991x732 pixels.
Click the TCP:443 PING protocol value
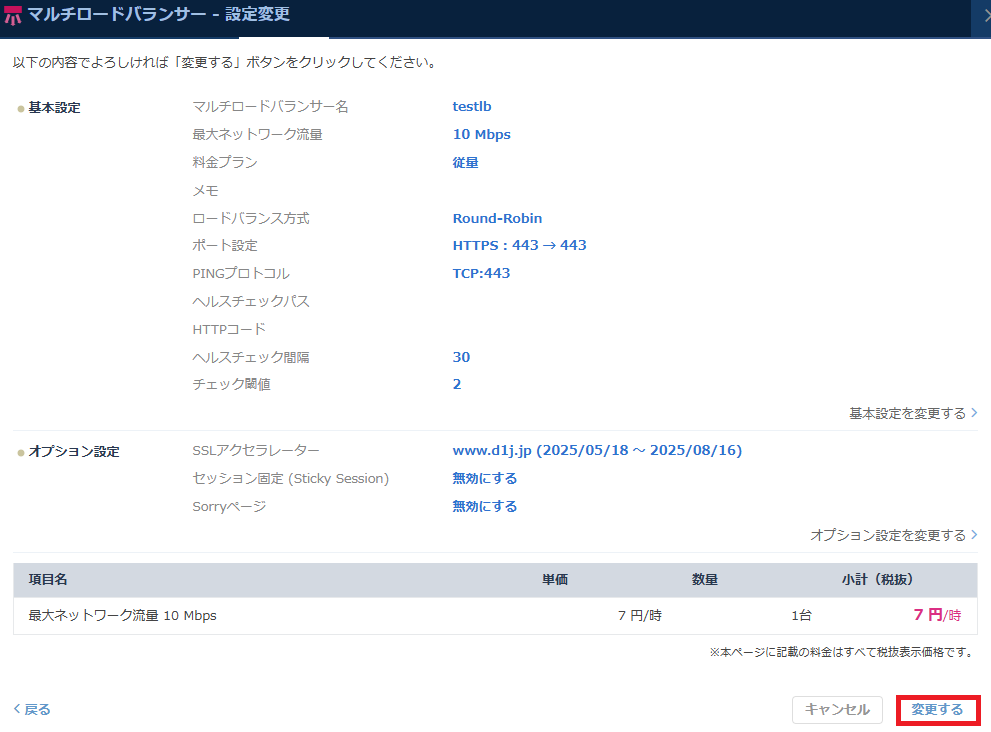(x=482, y=273)
